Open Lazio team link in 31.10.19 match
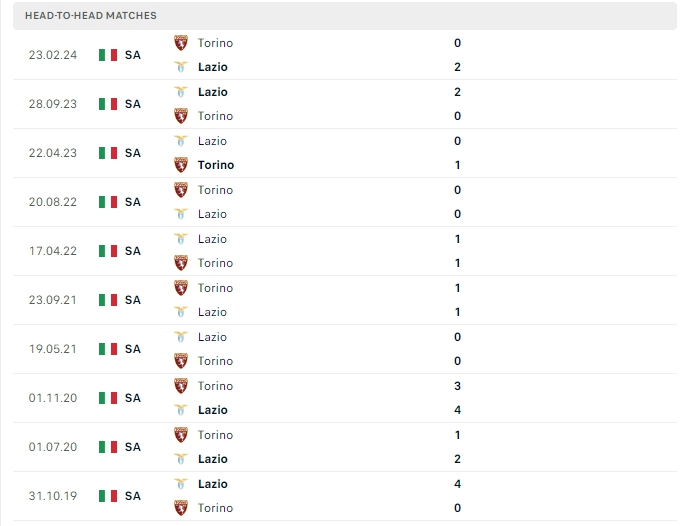 click(x=213, y=484)
